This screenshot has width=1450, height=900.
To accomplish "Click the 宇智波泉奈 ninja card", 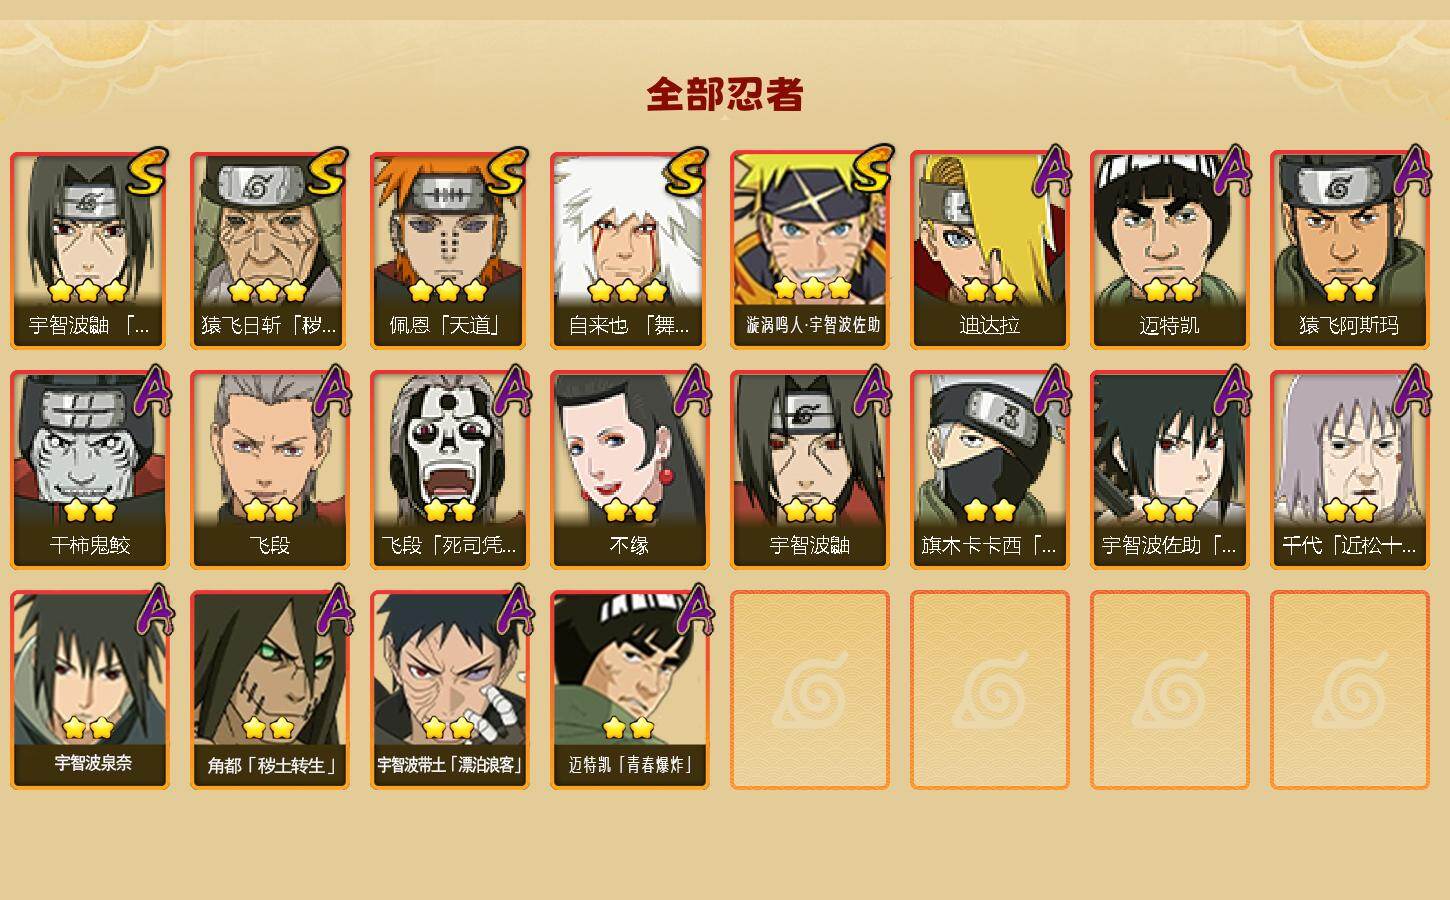I will [x=90, y=690].
